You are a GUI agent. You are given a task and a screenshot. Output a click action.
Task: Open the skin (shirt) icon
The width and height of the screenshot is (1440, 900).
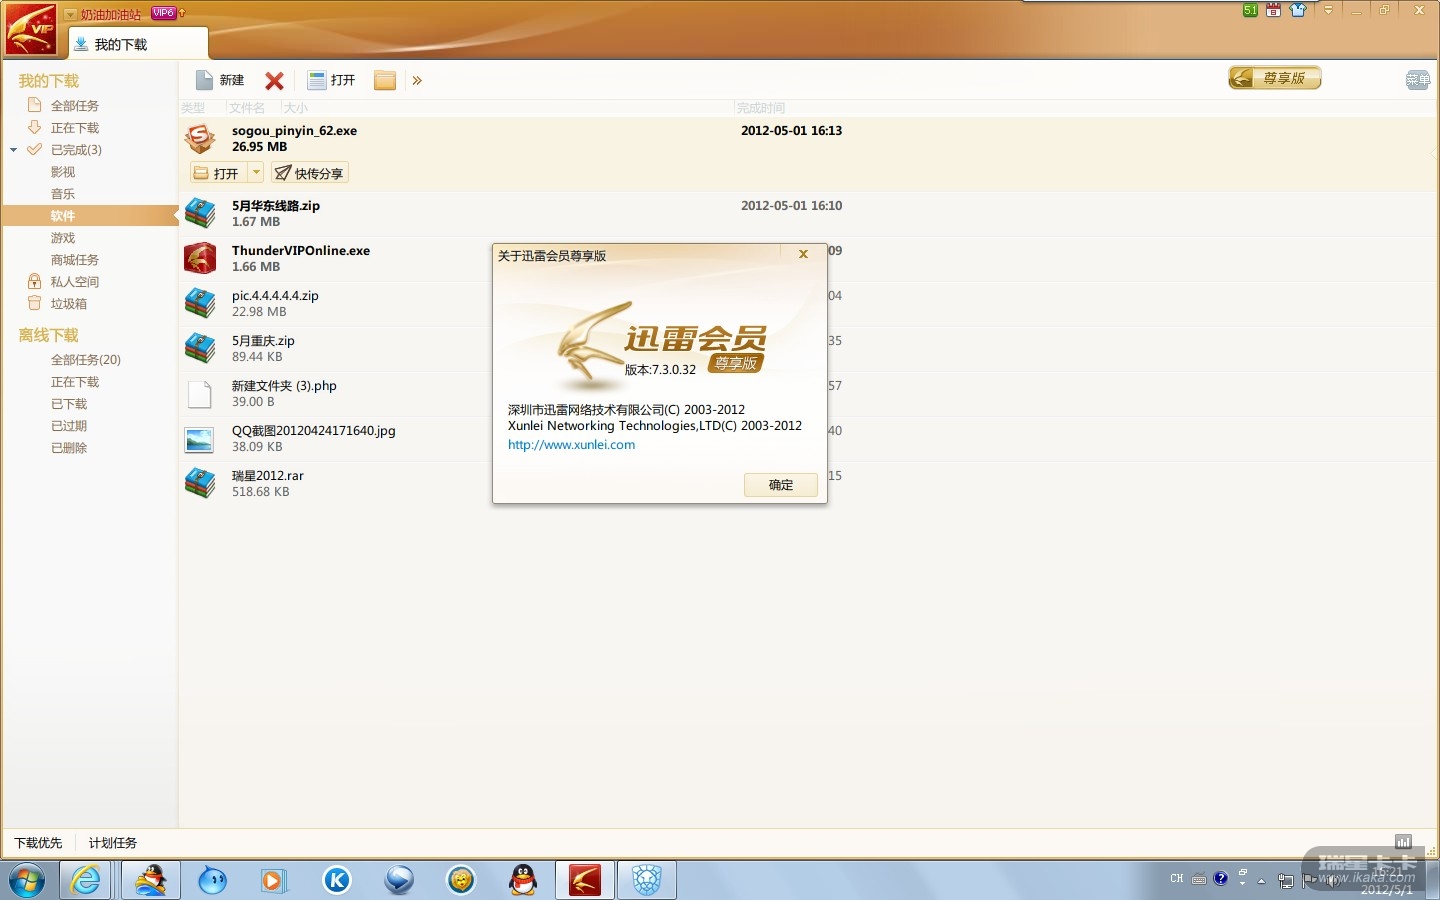[1298, 10]
